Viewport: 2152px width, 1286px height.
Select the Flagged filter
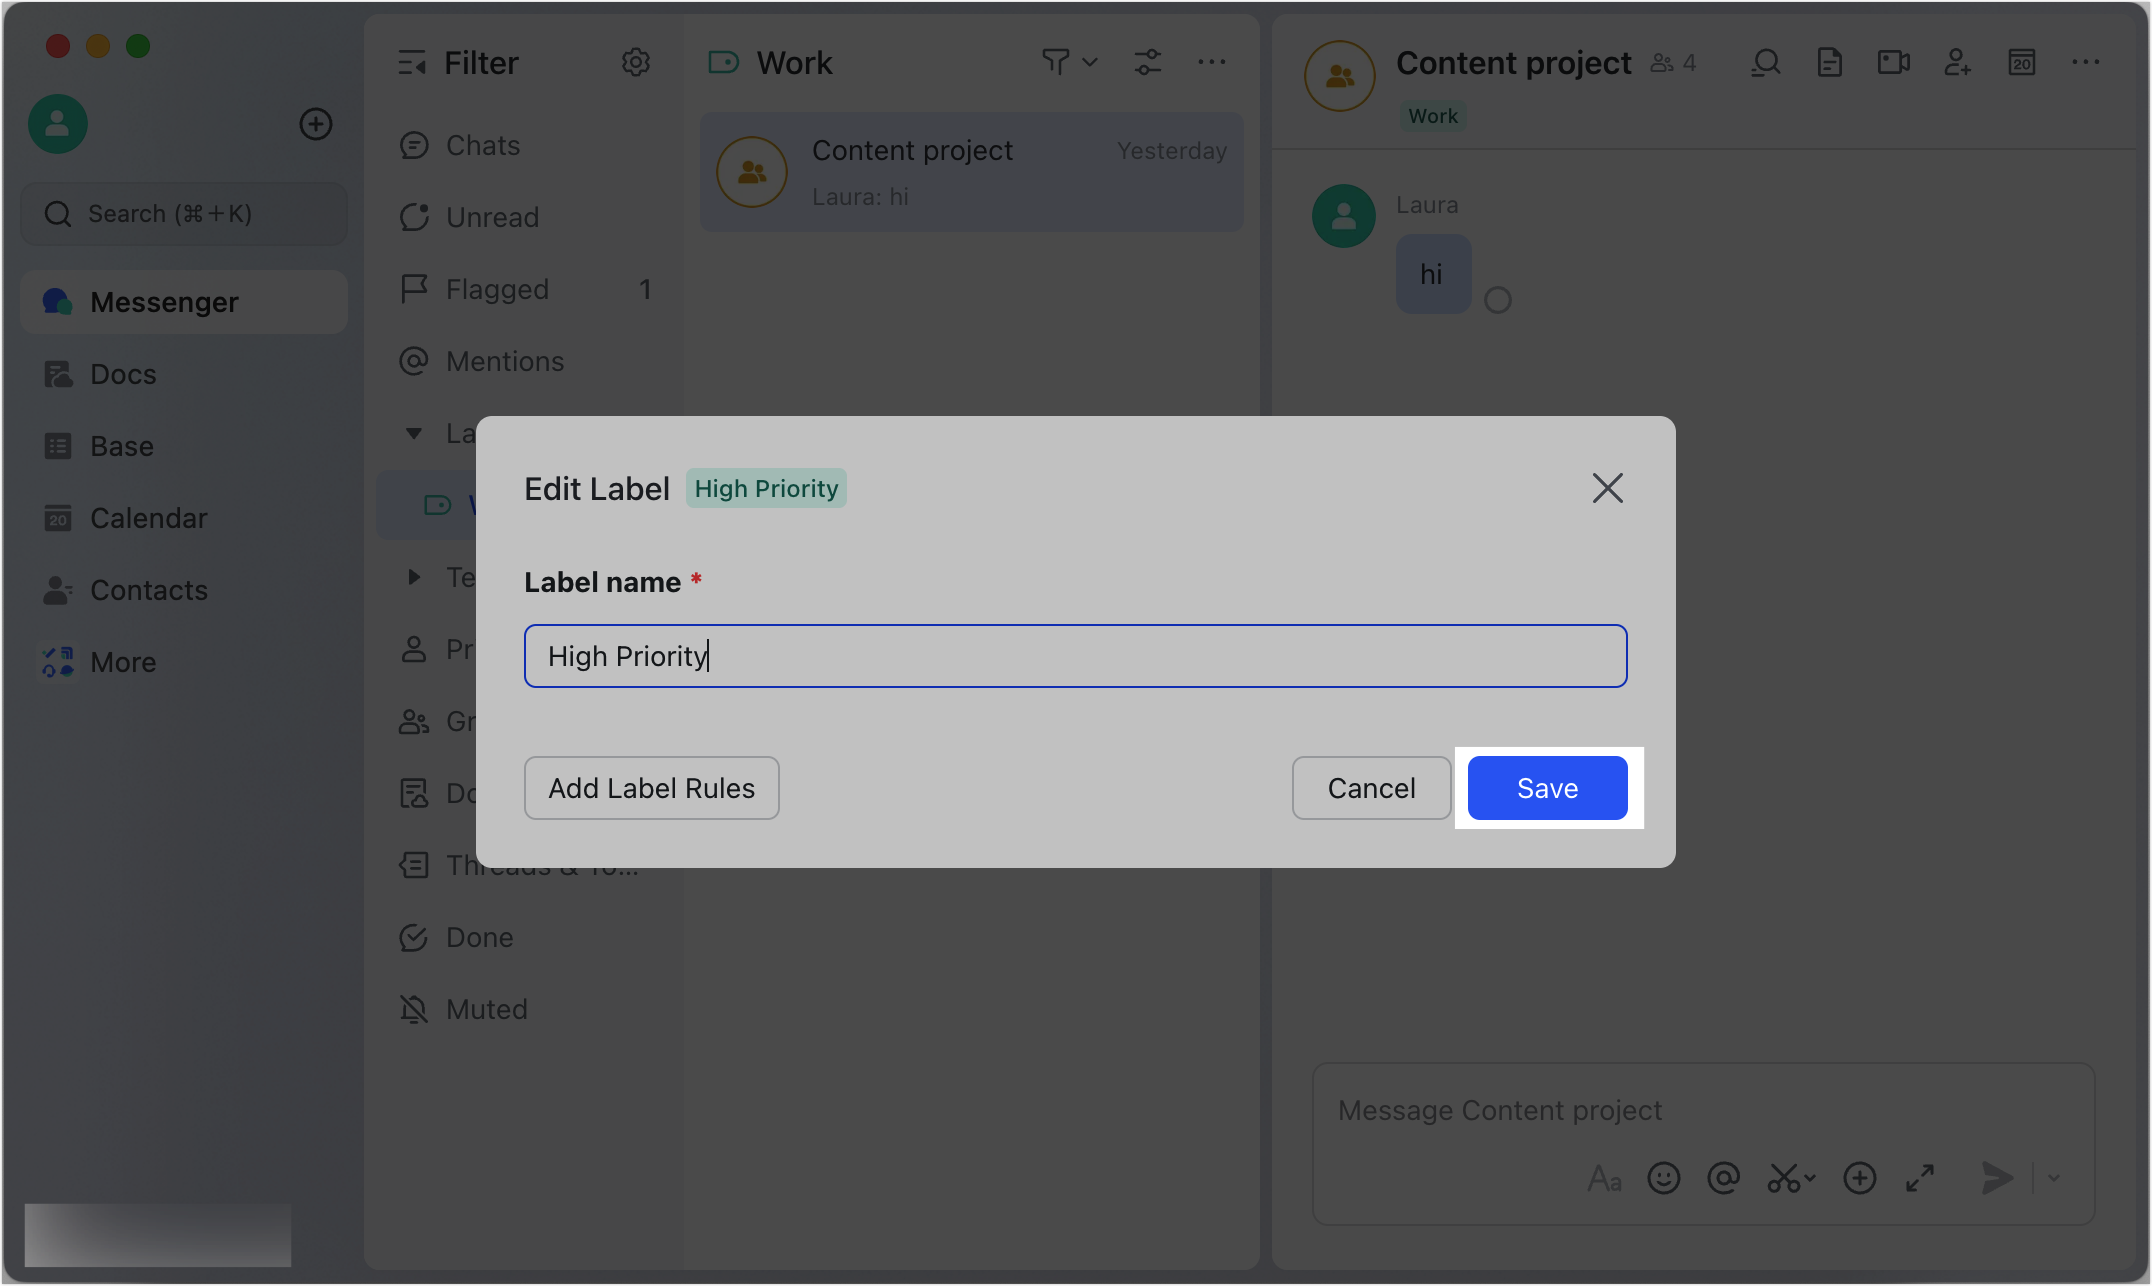click(x=497, y=289)
